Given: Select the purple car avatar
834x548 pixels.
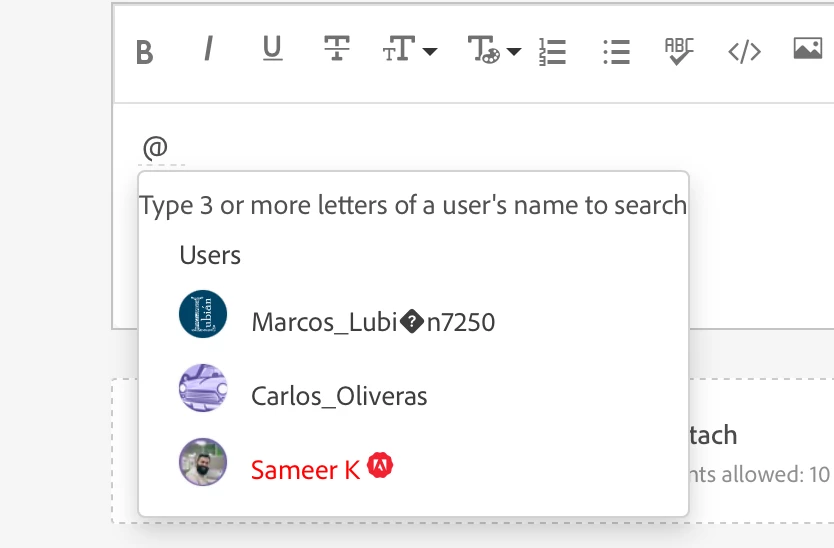Looking at the screenshot, I should pyautogui.click(x=203, y=388).
